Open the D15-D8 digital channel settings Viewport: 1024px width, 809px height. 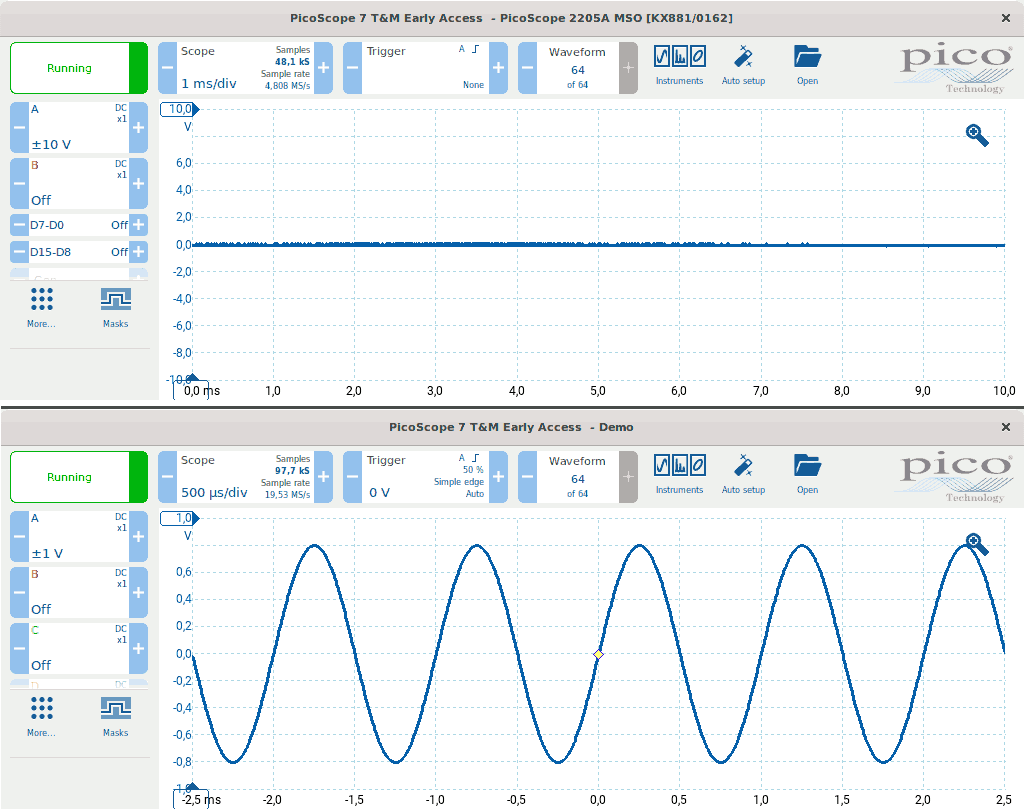79,251
